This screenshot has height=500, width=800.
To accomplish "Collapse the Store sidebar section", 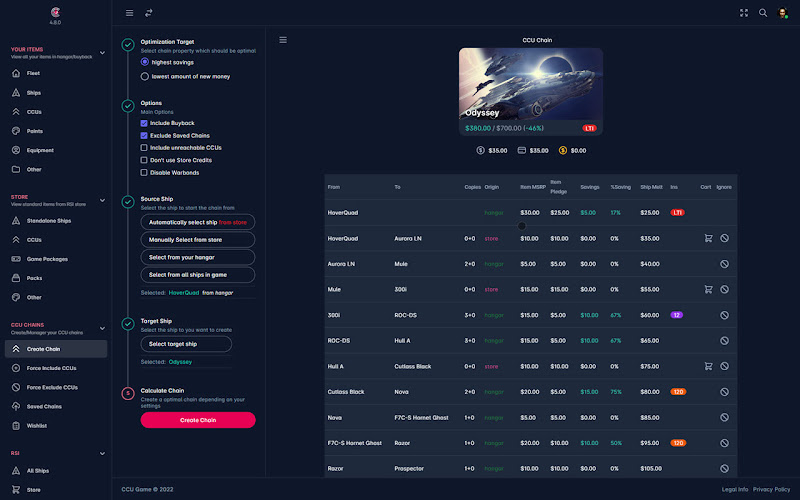I will point(102,200).
